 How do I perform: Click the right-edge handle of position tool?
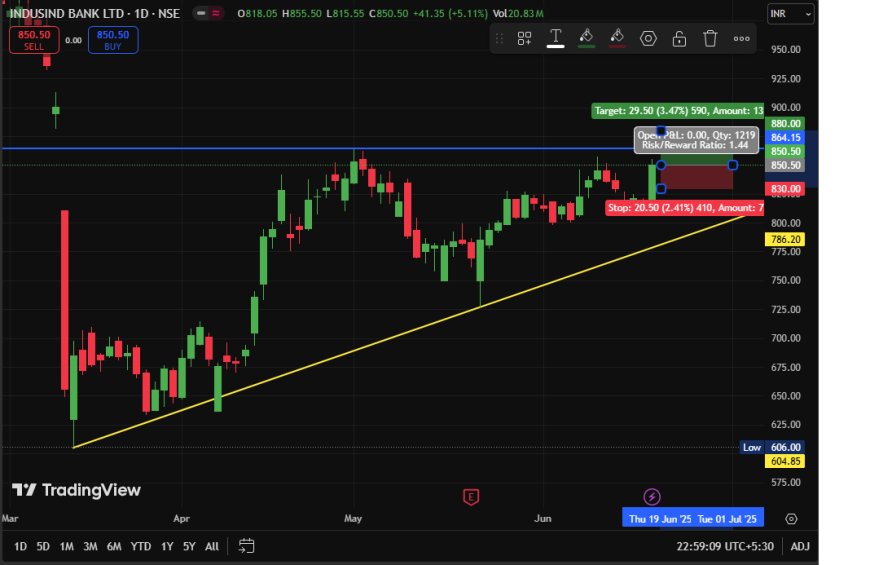click(733, 165)
